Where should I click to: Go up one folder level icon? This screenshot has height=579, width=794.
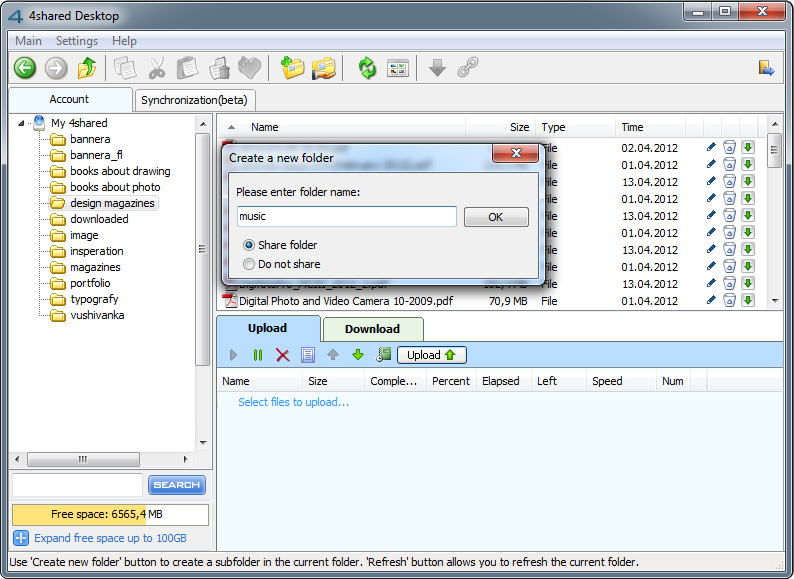click(87, 68)
